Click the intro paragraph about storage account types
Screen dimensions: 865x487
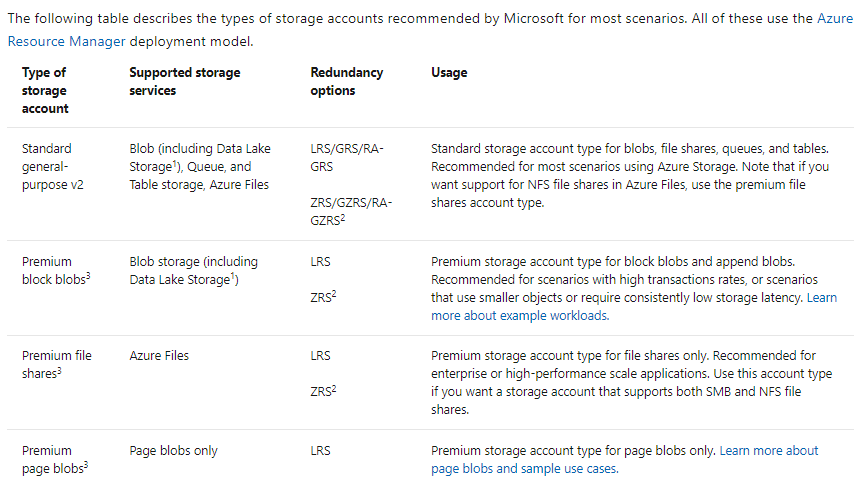click(x=430, y=30)
